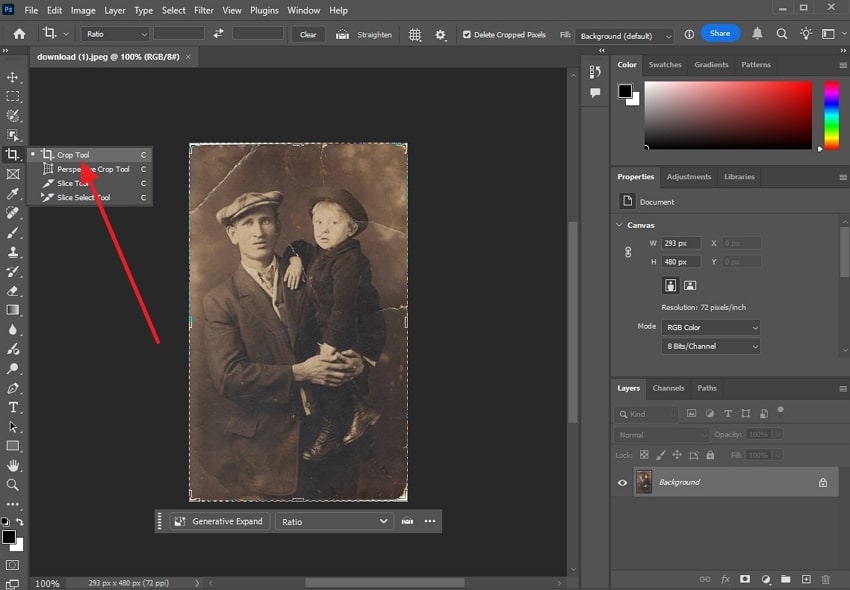Screen dimensions: 850x590
Task: Select the Move tool
Action: tap(12, 77)
